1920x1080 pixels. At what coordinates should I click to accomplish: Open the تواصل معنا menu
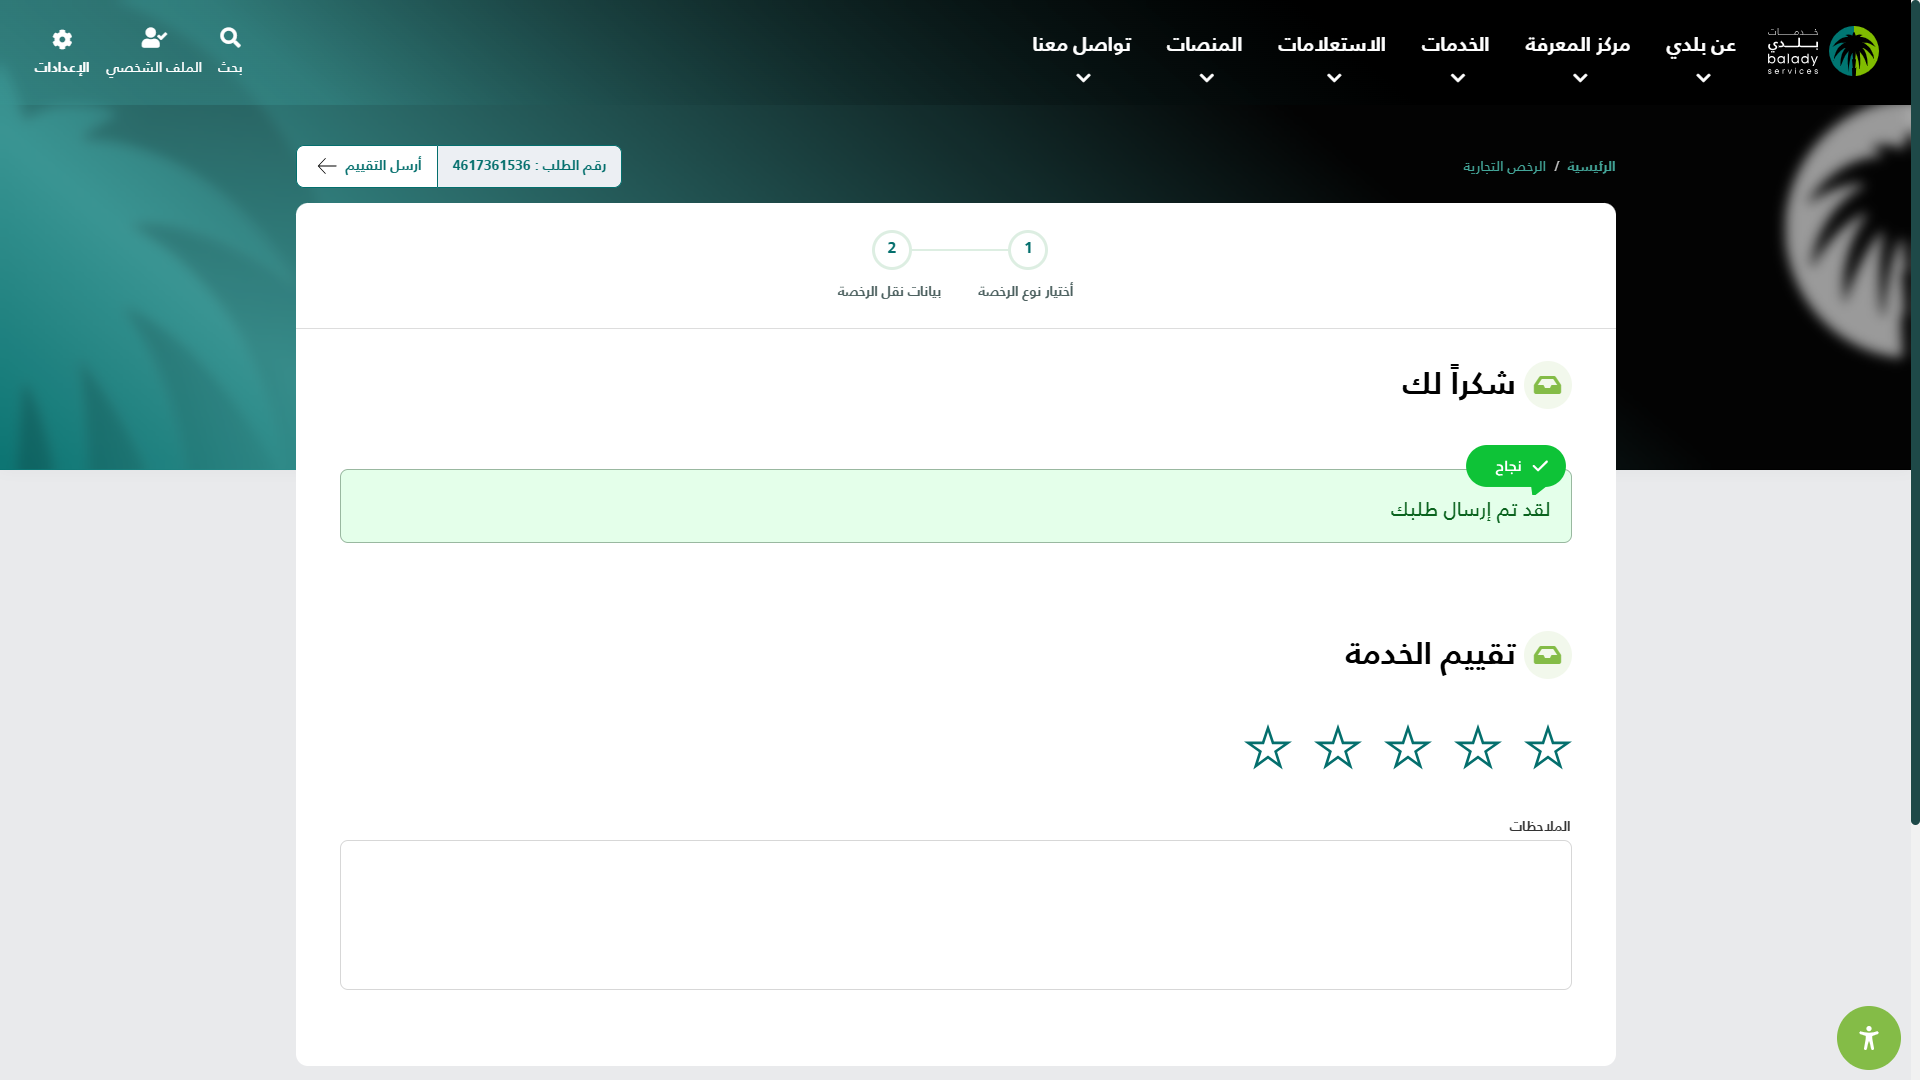(x=1081, y=46)
